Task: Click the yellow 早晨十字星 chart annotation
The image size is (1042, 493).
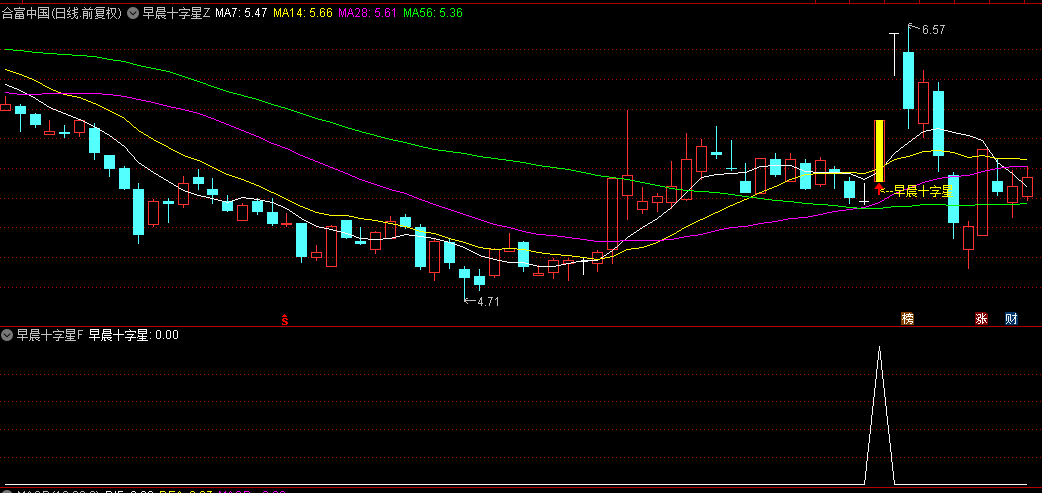Action: (922, 192)
